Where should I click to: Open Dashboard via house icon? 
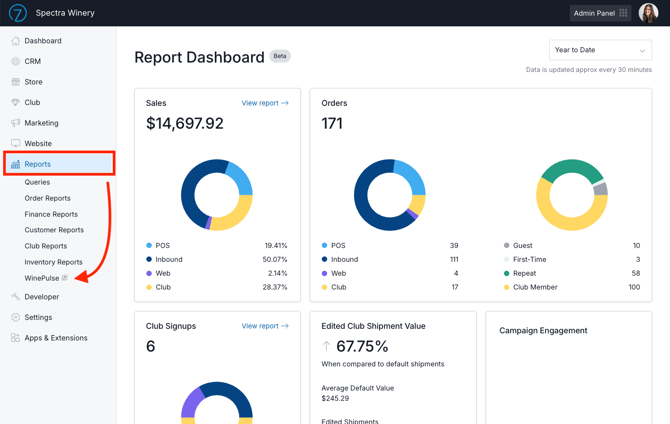click(15, 41)
